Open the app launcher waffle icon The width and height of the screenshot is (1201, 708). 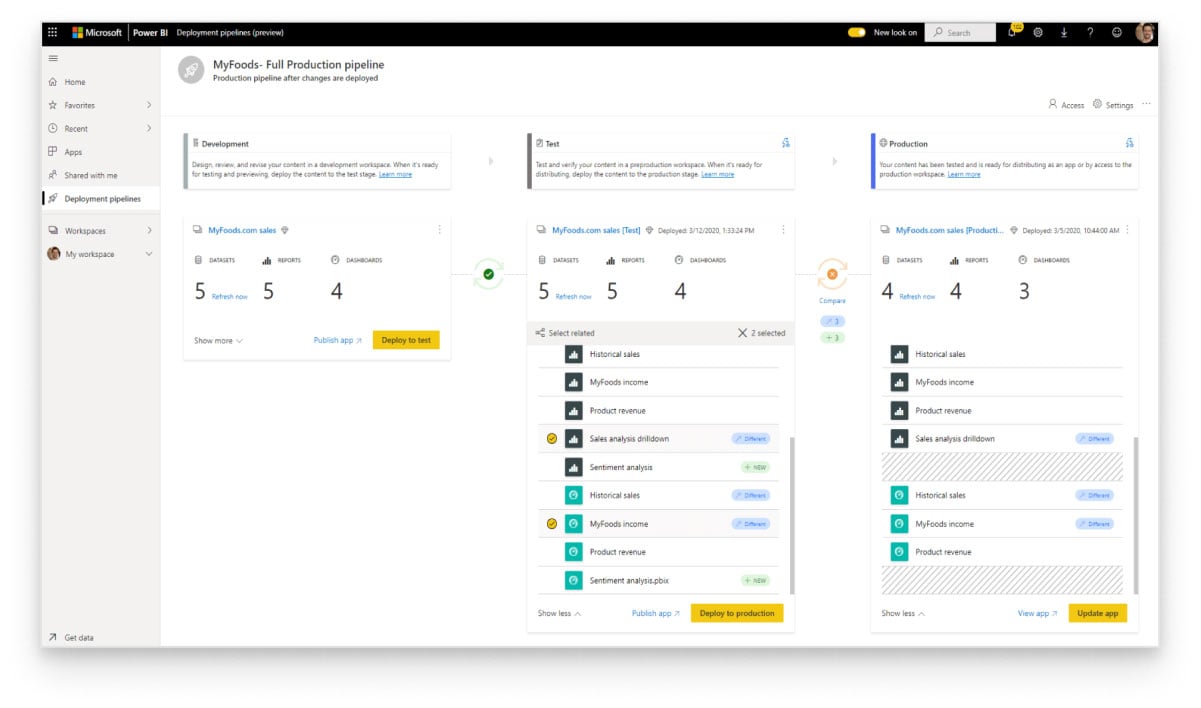pos(53,32)
